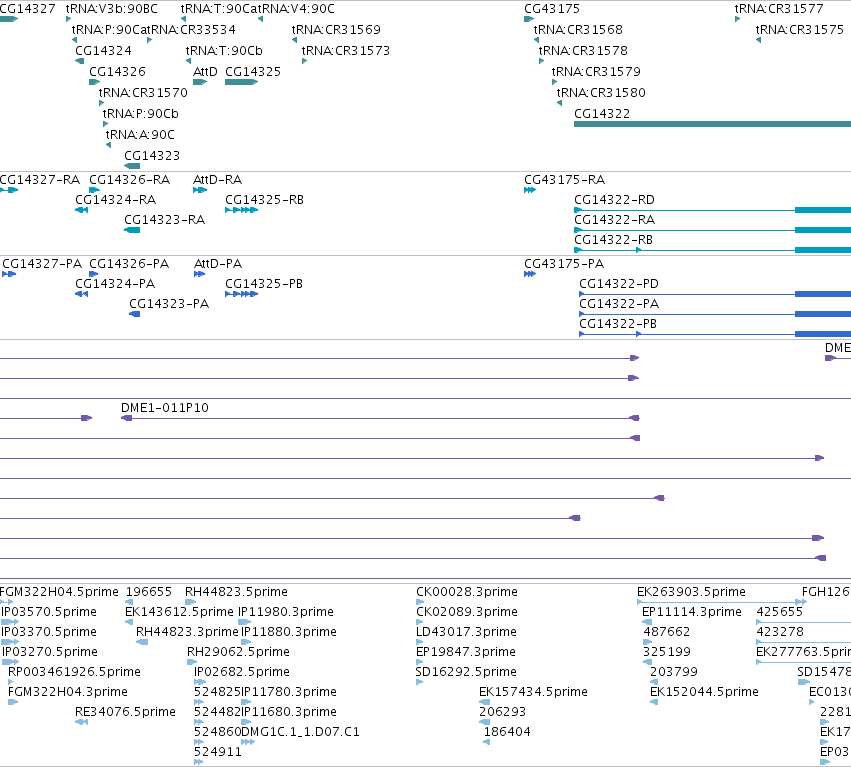Select transcript CG14322-RA
Viewport: 851px width, 767px height.
[712, 230]
